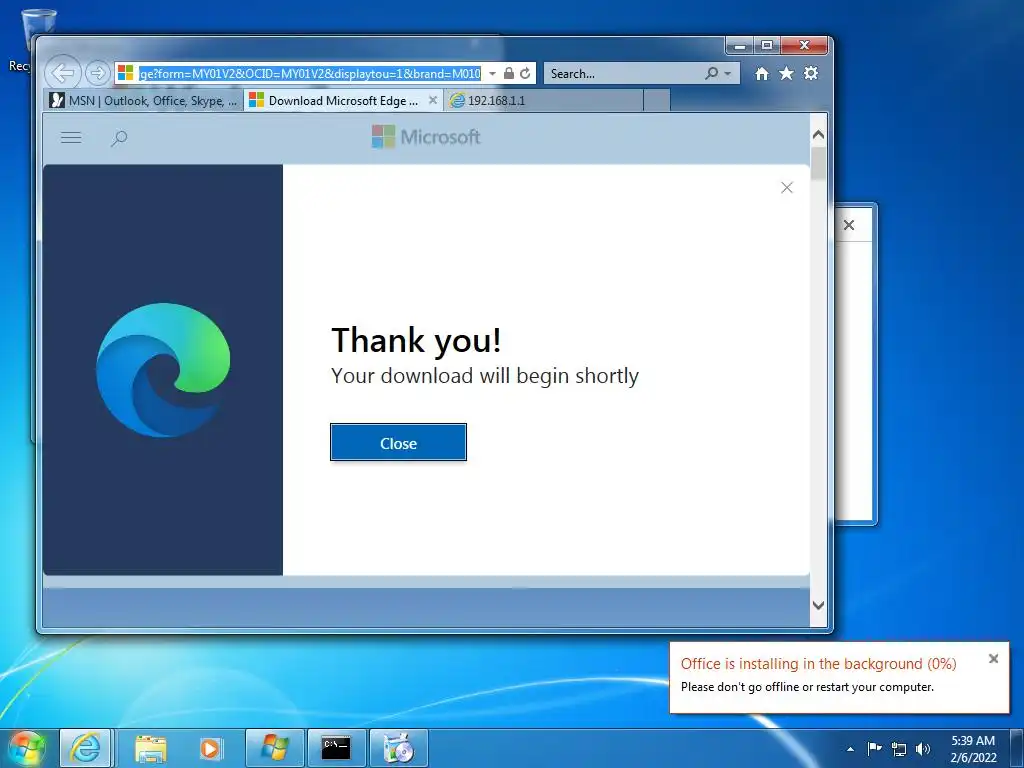Open the File Explorer taskbar icon
Image resolution: width=1024 pixels, height=768 pixels.
point(150,748)
